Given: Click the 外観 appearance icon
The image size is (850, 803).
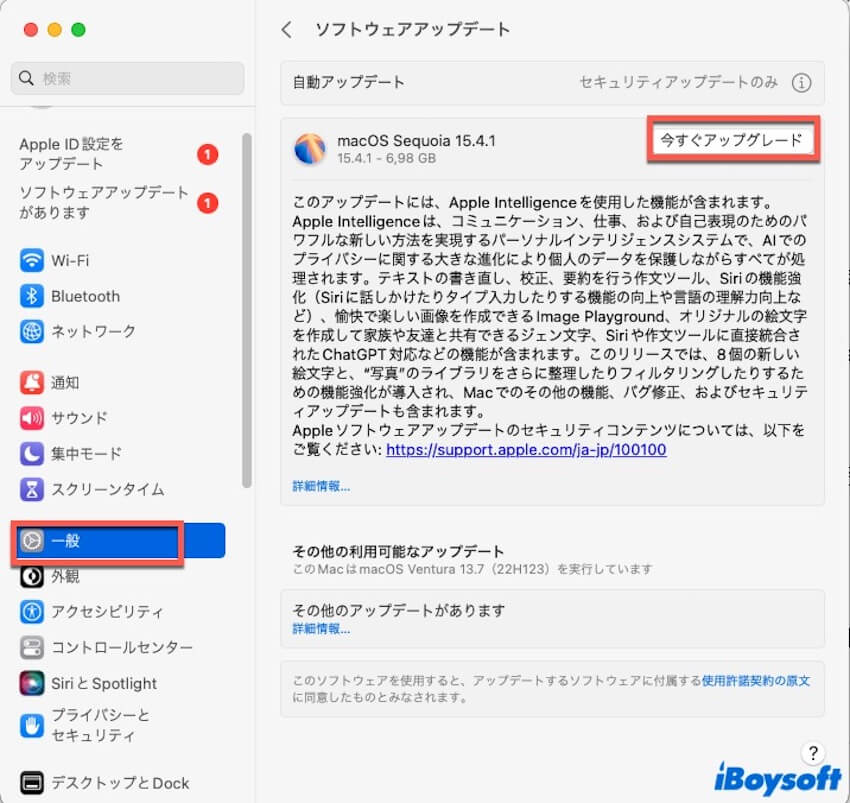Looking at the screenshot, I should coord(32,576).
